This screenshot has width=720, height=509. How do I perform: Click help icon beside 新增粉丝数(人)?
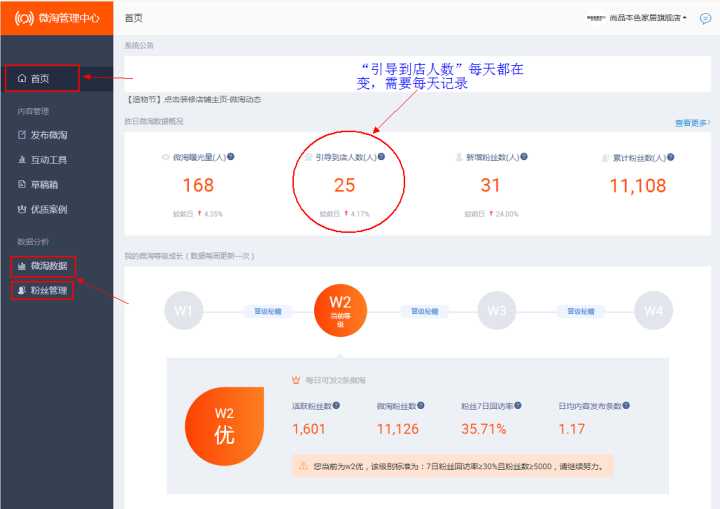pos(524,157)
